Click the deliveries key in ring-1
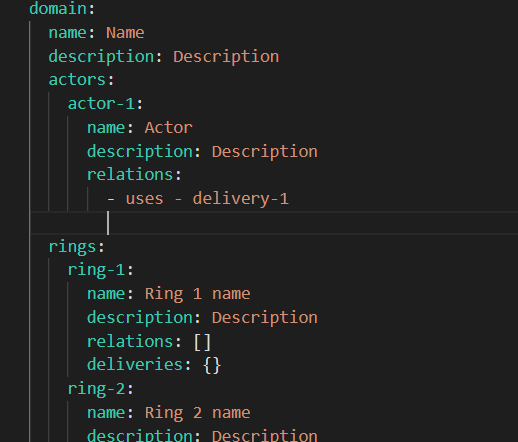518x442 pixels. pos(135,365)
